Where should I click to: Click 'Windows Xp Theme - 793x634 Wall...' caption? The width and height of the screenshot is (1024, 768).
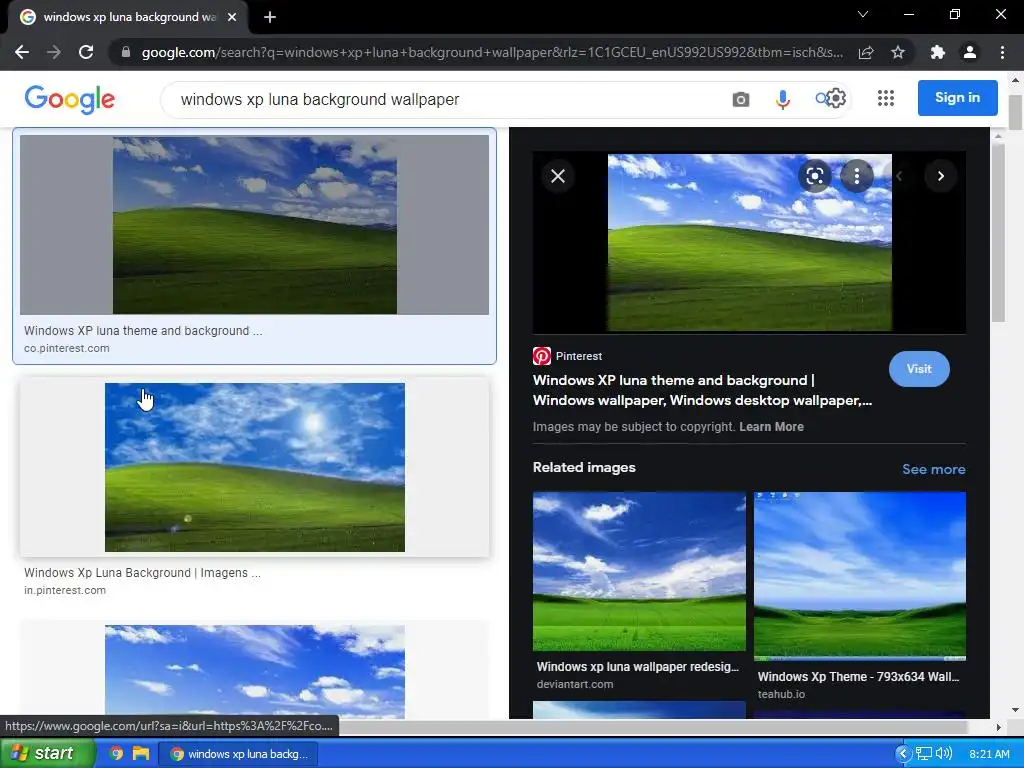coord(858,677)
